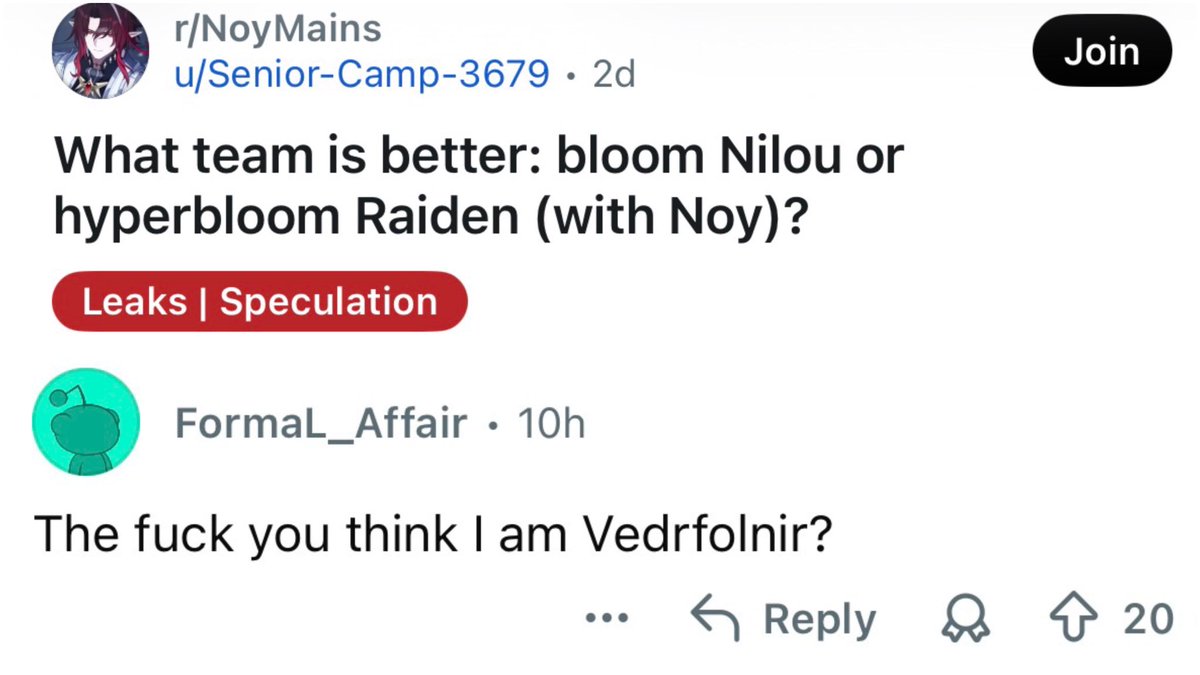The image size is (1200, 675).
Task: Filter by the Leaks | Speculation flair
Action: click(259, 301)
